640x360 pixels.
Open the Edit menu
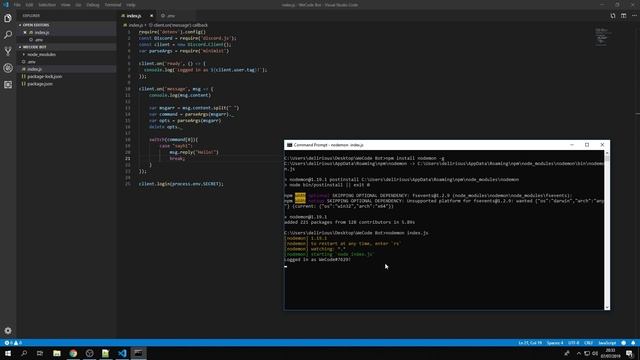29,5
